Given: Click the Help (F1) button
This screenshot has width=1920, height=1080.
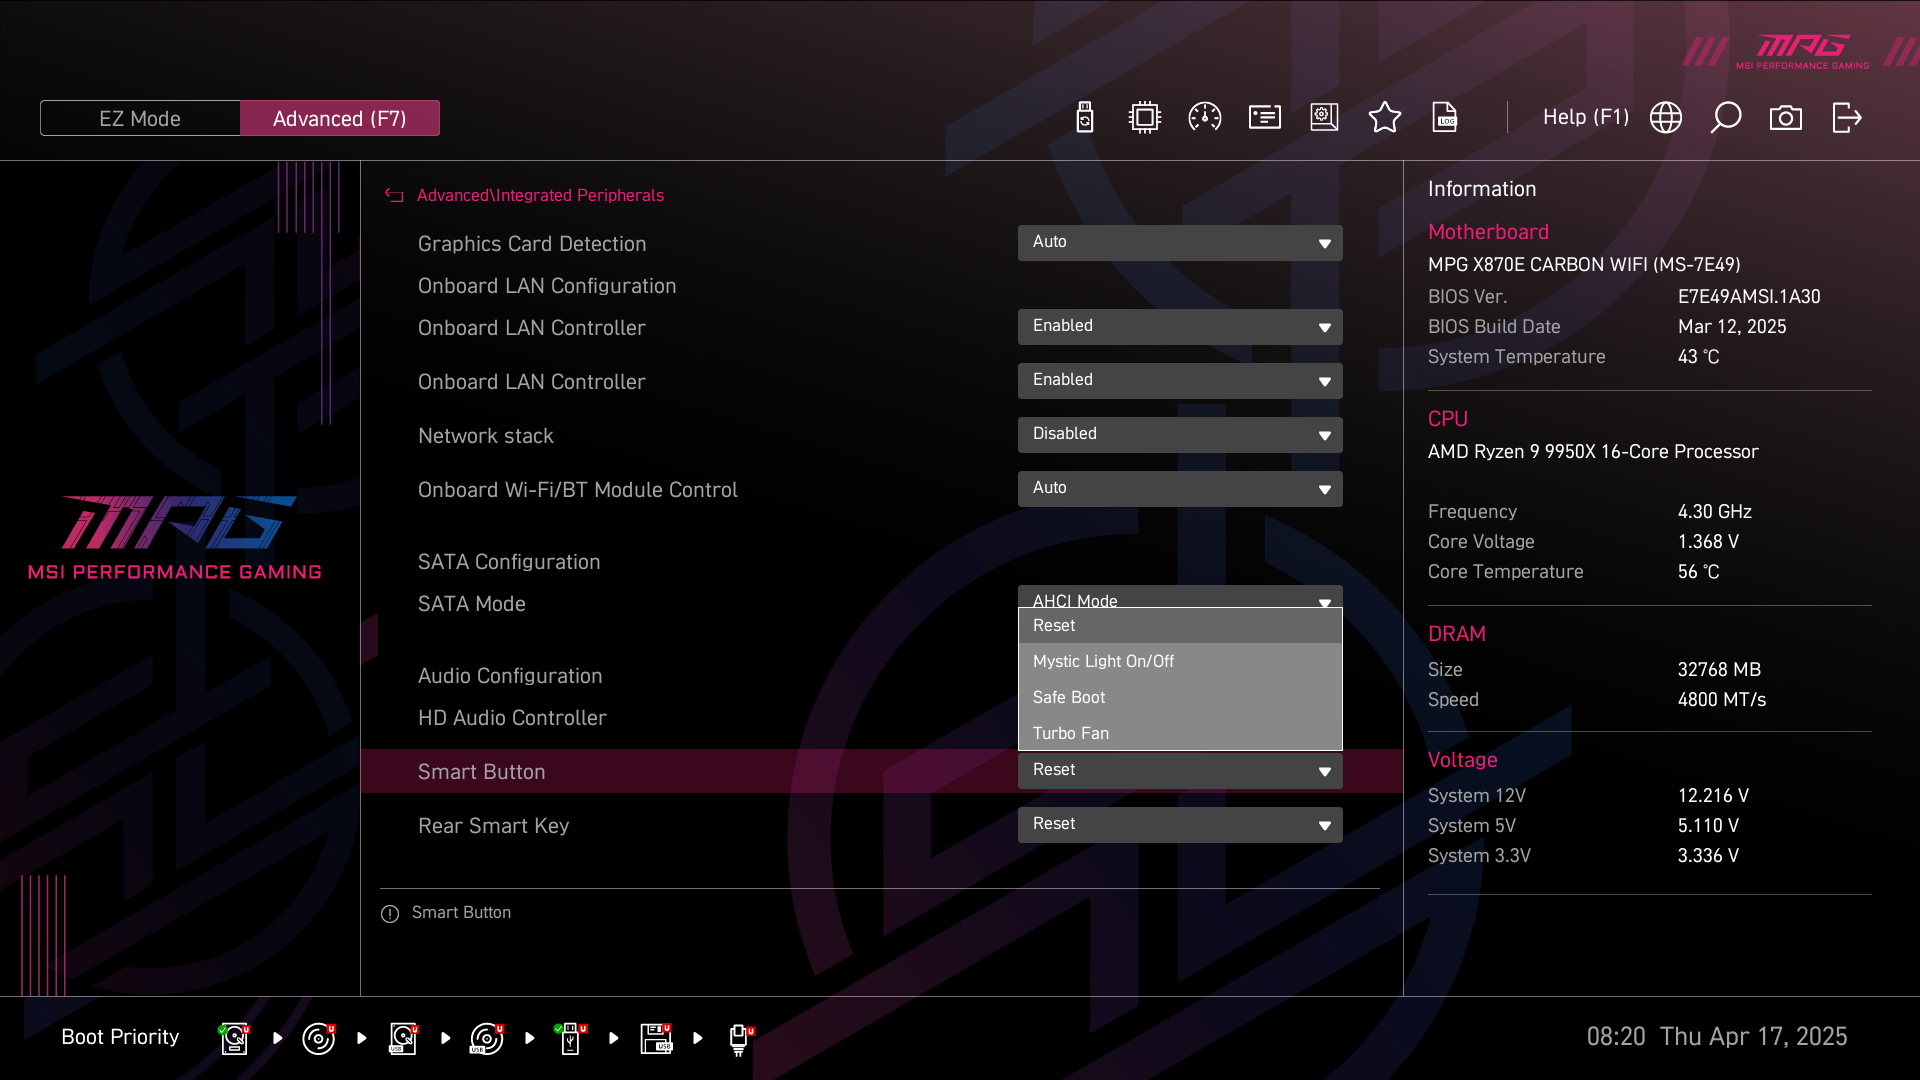Looking at the screenshot, I should click(x=1585, y=118).
